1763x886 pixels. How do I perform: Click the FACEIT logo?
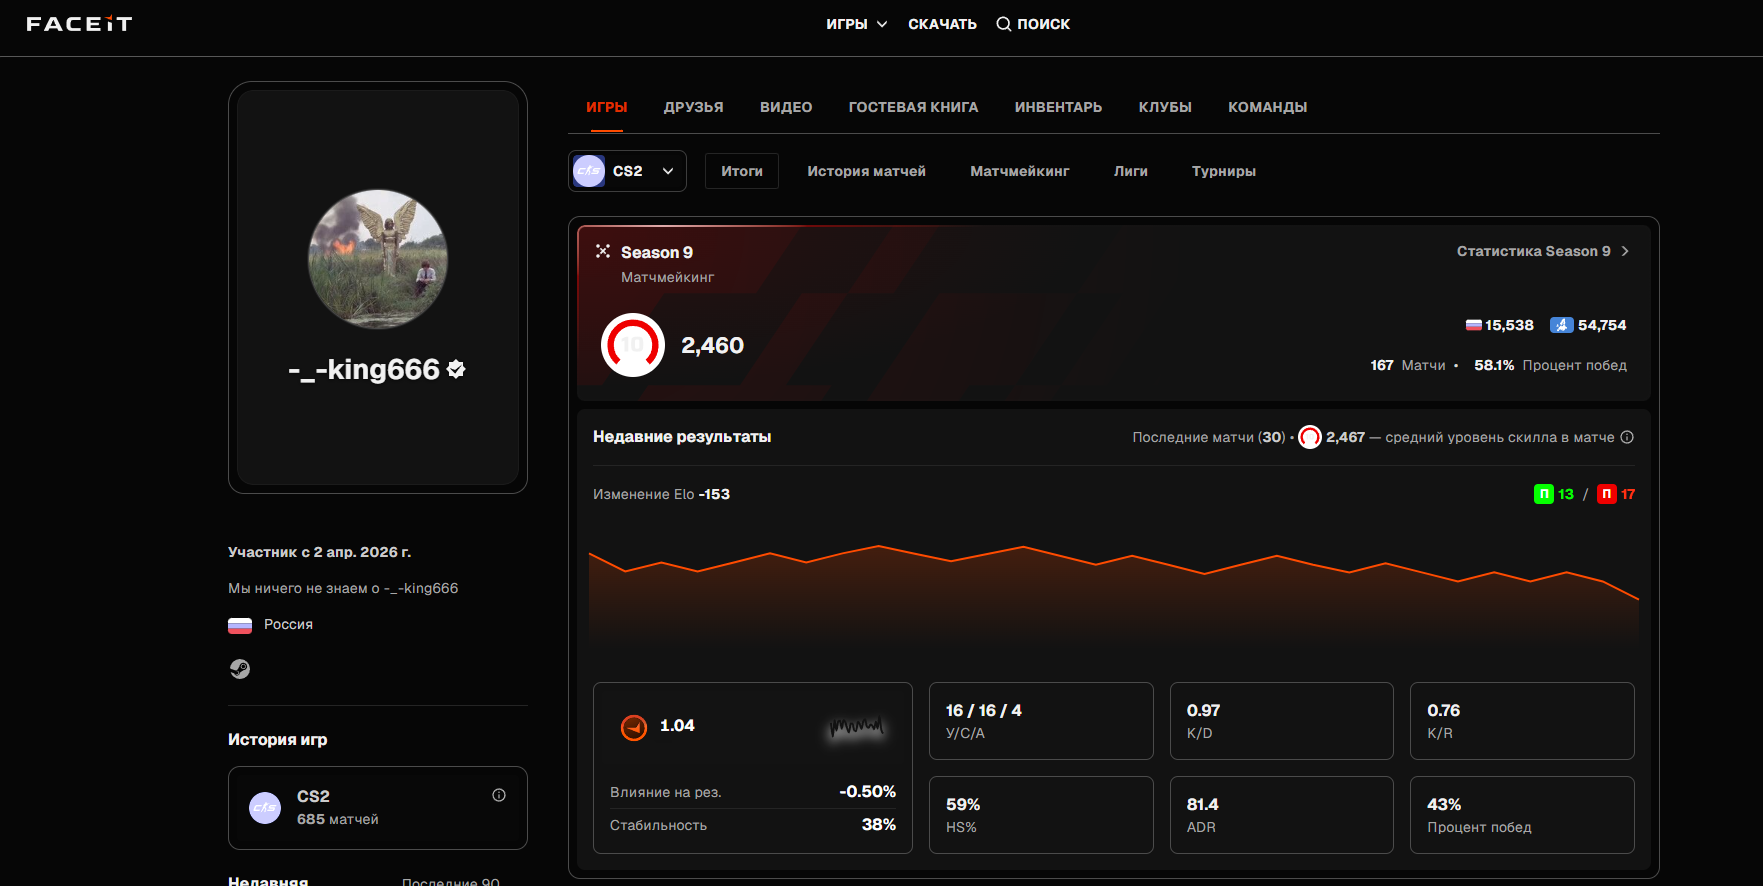(79, 24)
